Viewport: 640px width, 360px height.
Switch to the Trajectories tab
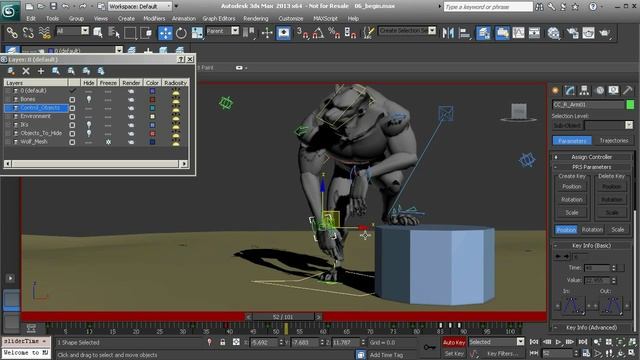tap(613, 140)
